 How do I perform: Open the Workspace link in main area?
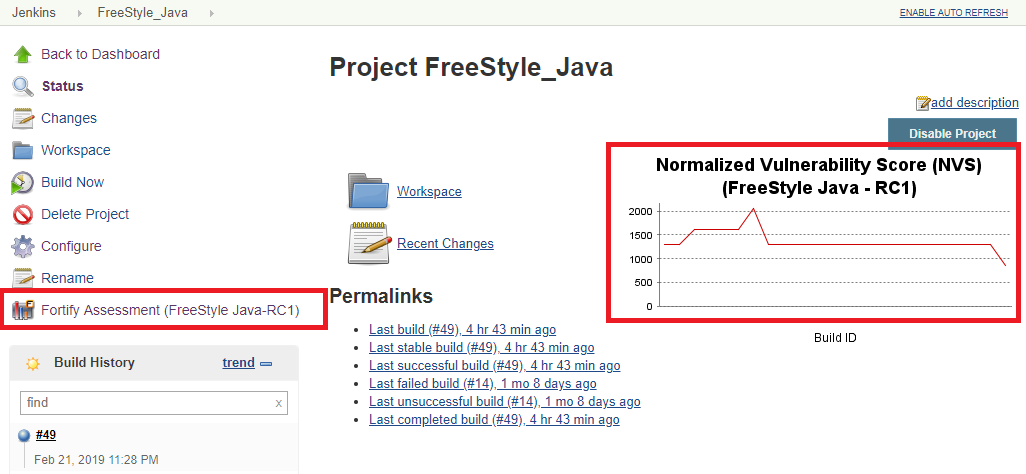click(429, 192)
